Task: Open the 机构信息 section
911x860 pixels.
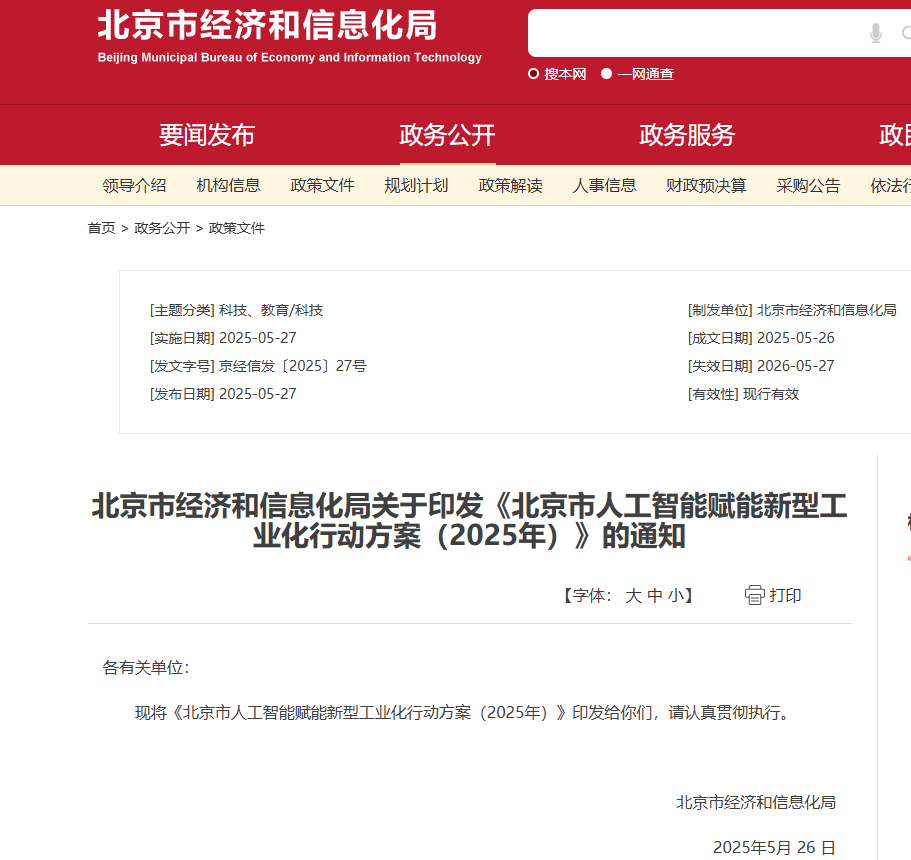Action: point(228,185)
